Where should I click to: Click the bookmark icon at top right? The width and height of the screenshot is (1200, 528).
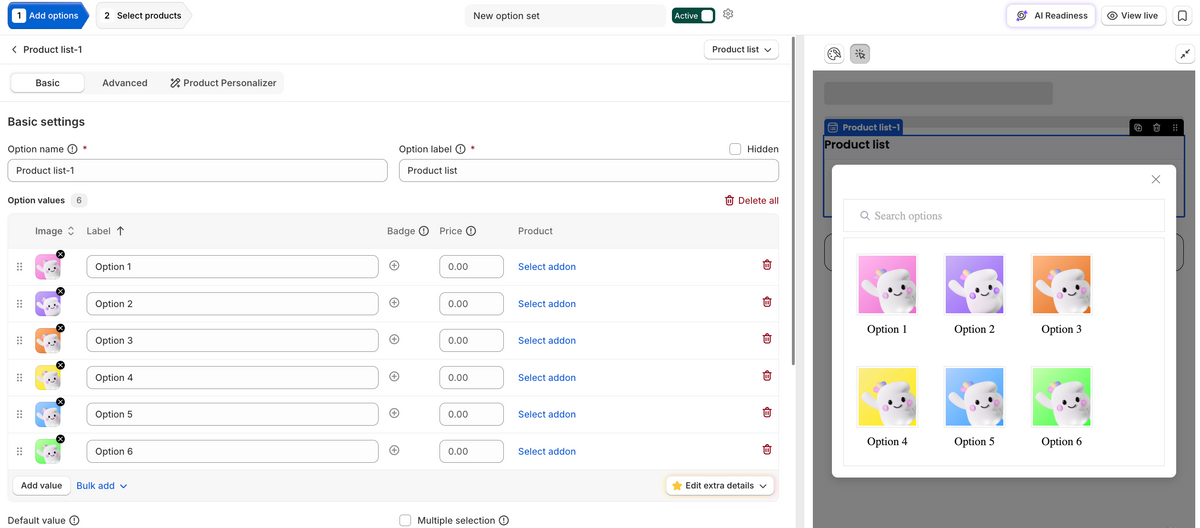(x=1182, y=16)
